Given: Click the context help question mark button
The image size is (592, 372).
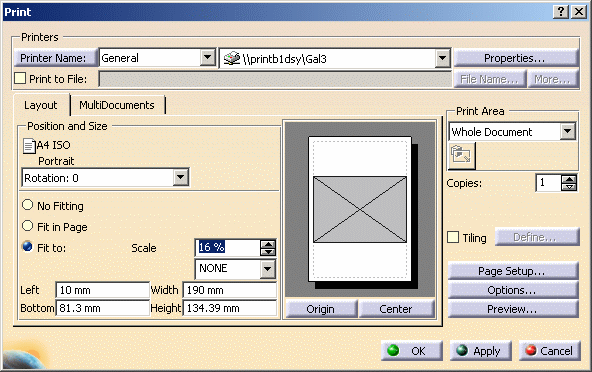Looking at the screenshot, I should coord(561,12).
